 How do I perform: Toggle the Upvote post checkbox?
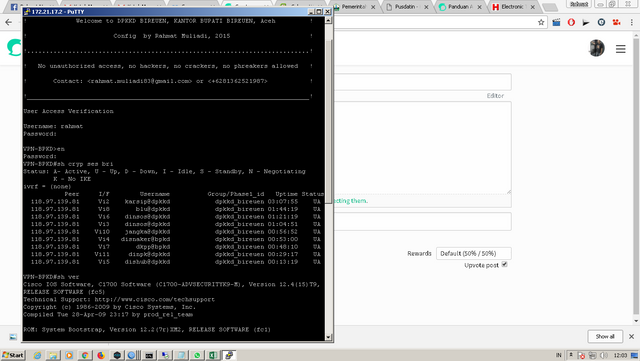tap(504, 264)
